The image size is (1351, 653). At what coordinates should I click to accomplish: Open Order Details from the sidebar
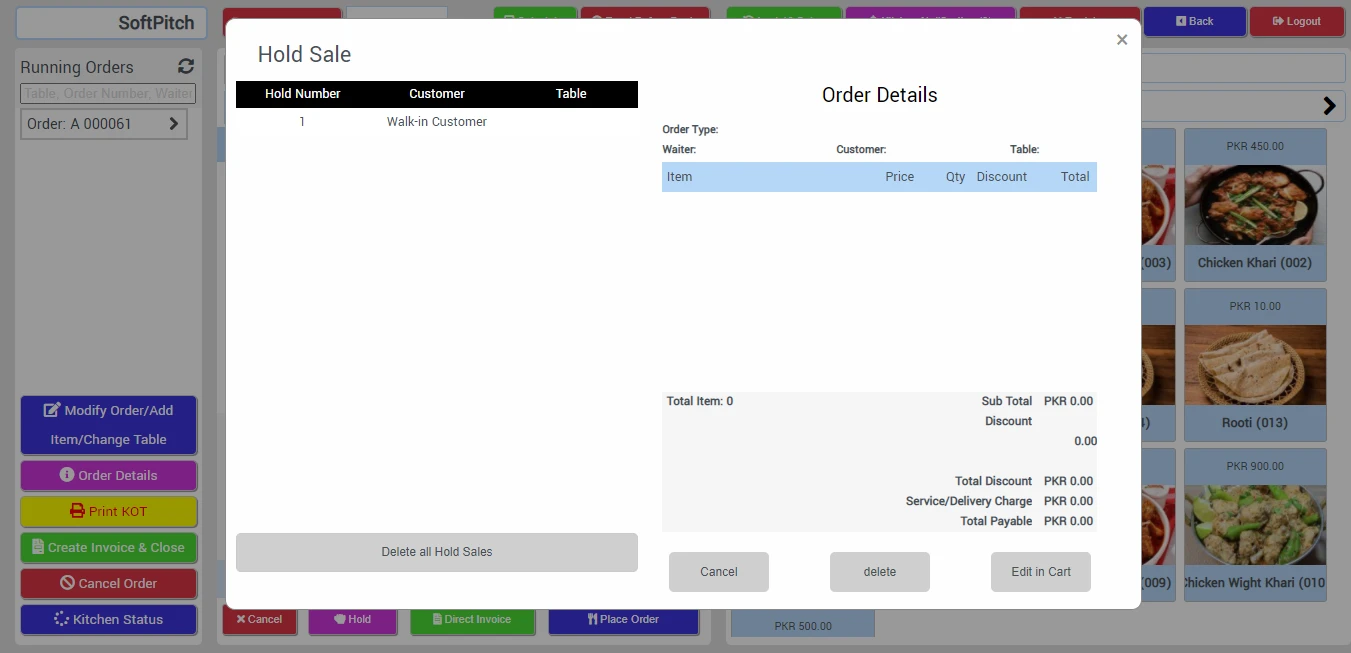pyautogui.click(x=108, y=475)
